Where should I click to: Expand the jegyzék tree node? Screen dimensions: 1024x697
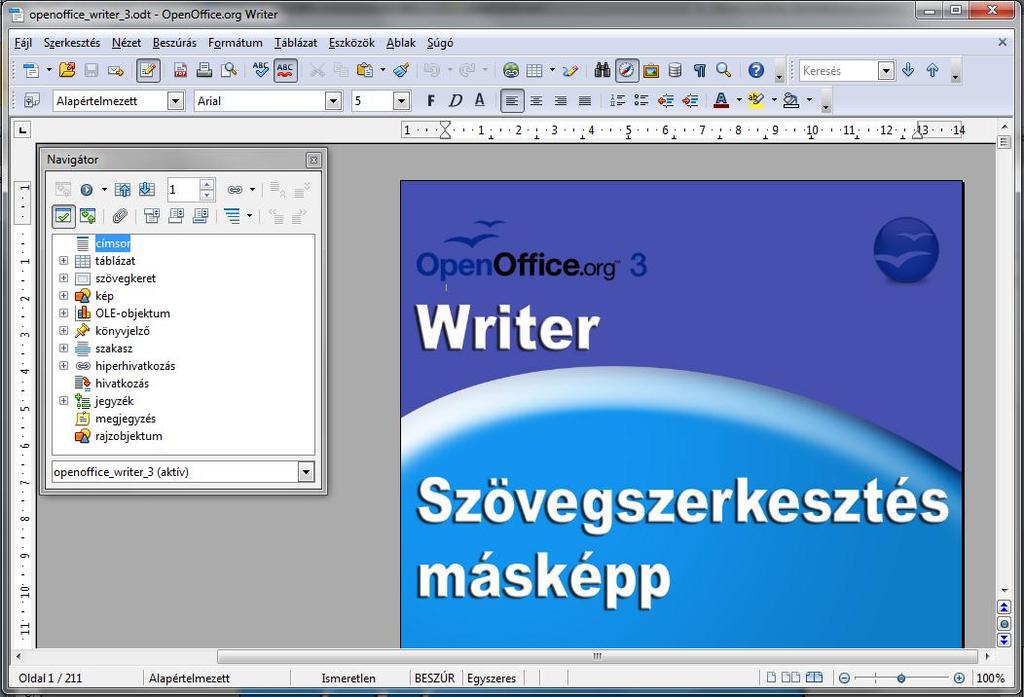click(x=63, y=400)
